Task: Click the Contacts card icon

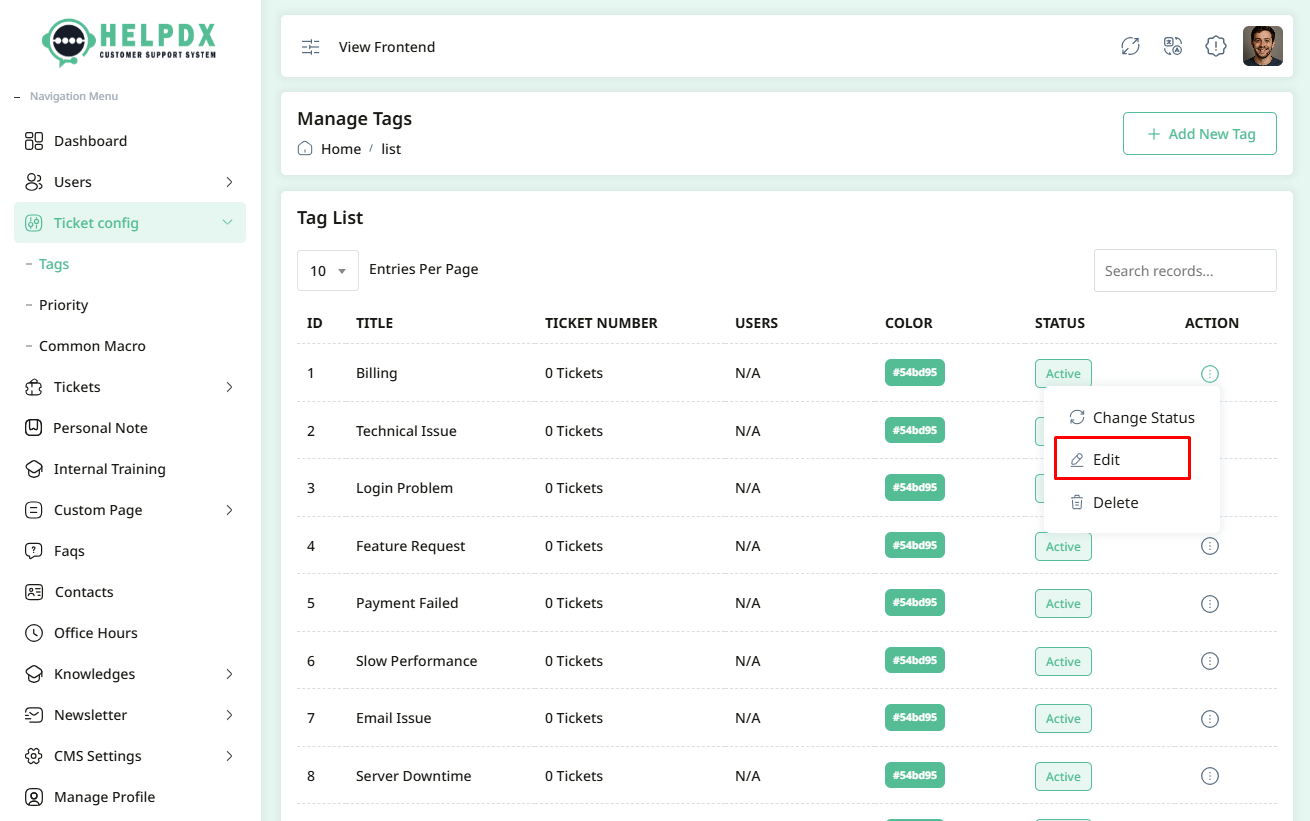Action: pyautogui.click(x=34, y=592)
